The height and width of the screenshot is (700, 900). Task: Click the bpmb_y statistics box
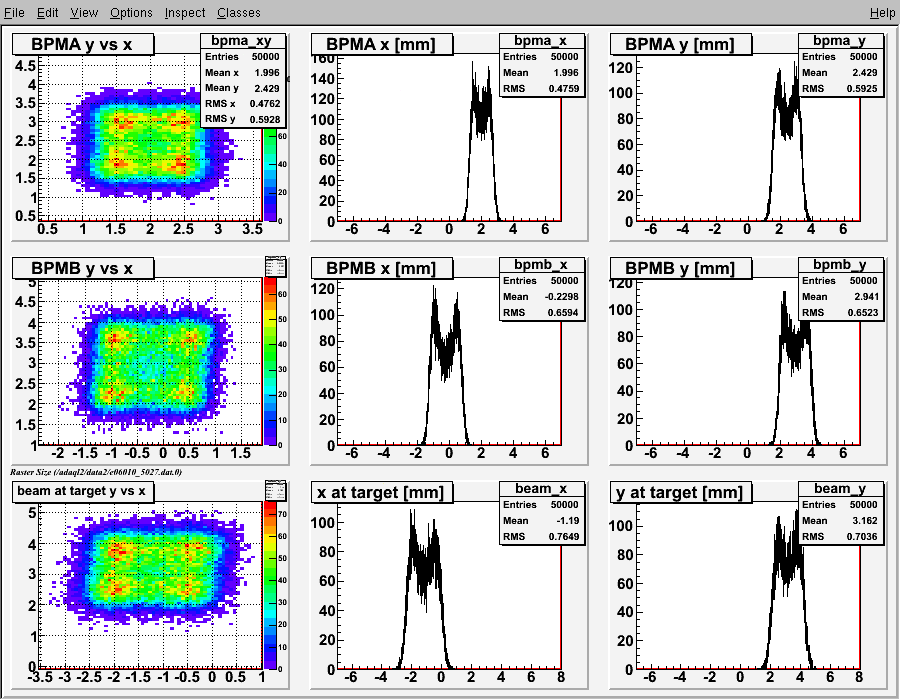841,289
